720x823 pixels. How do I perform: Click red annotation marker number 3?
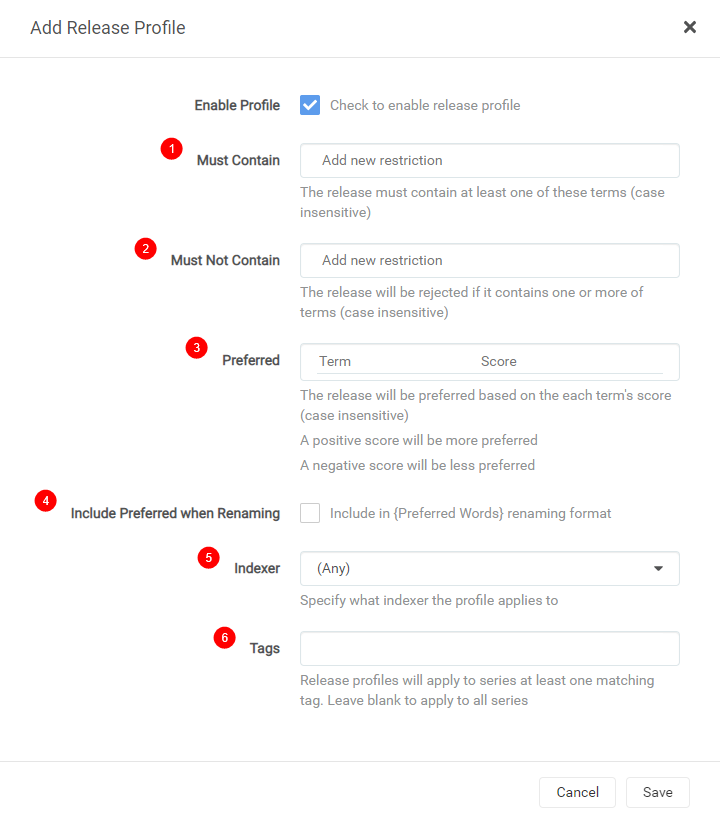coord(197,347)
